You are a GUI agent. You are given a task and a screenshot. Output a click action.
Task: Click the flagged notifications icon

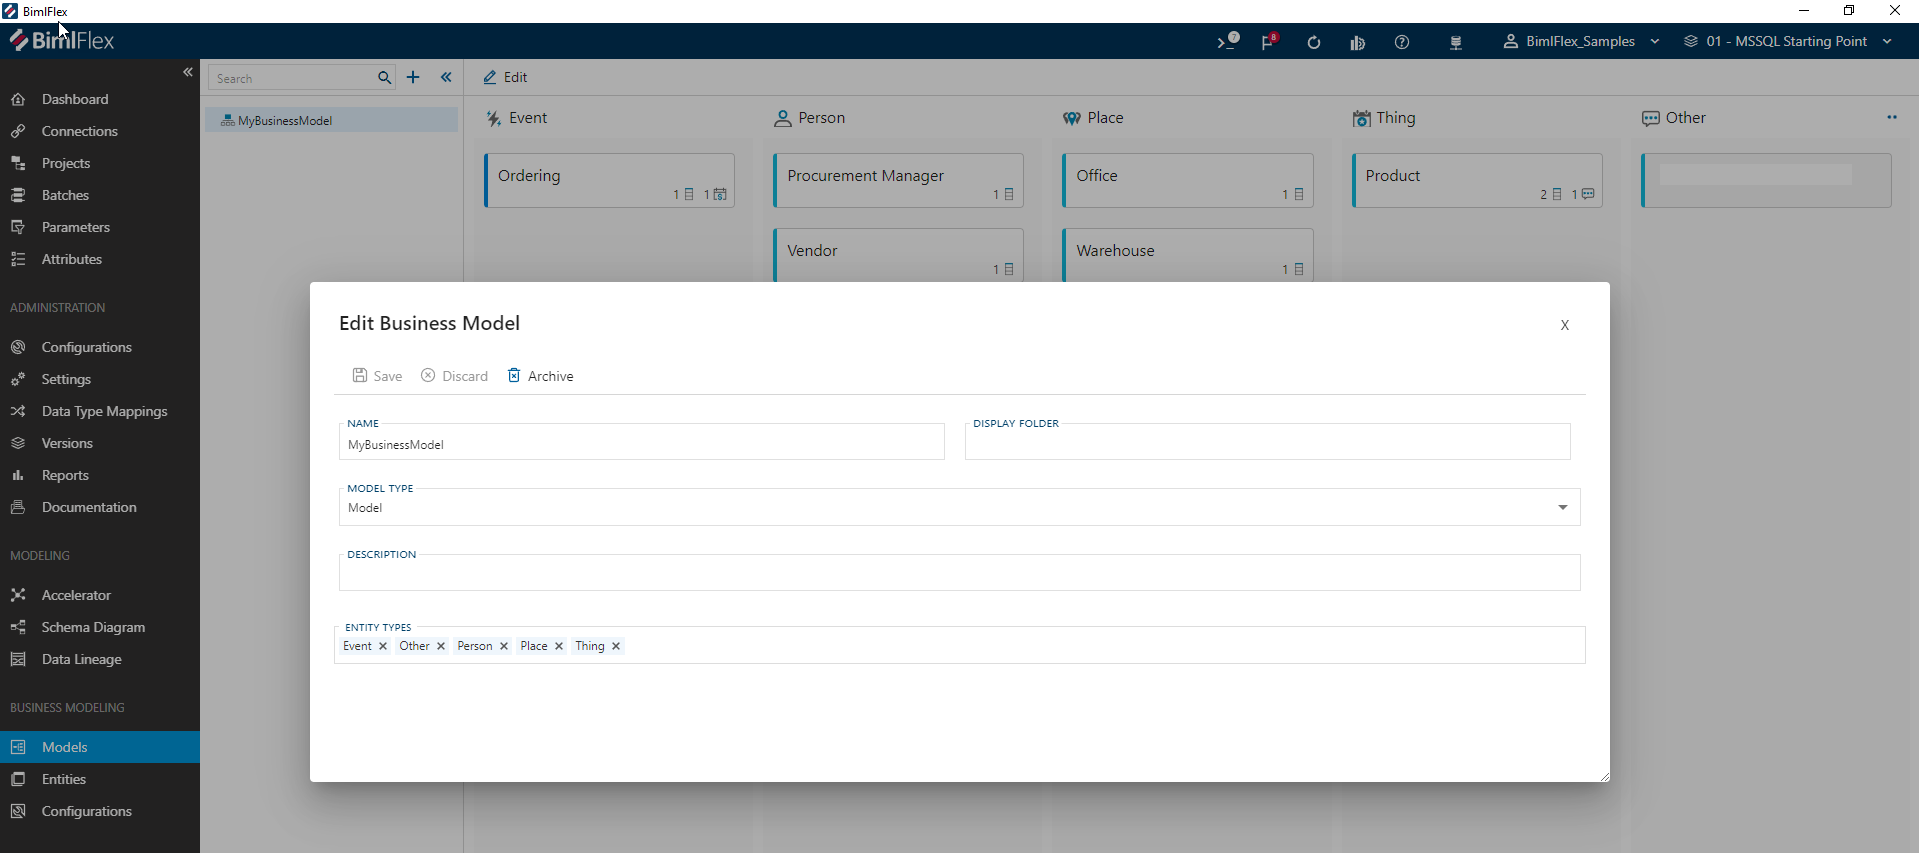[1269, 42]
